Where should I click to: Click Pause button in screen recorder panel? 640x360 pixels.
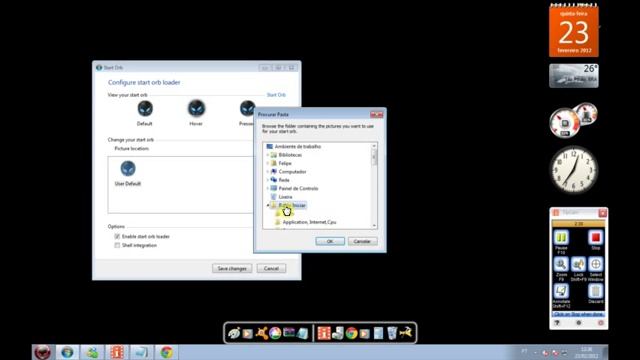[561, 238]
